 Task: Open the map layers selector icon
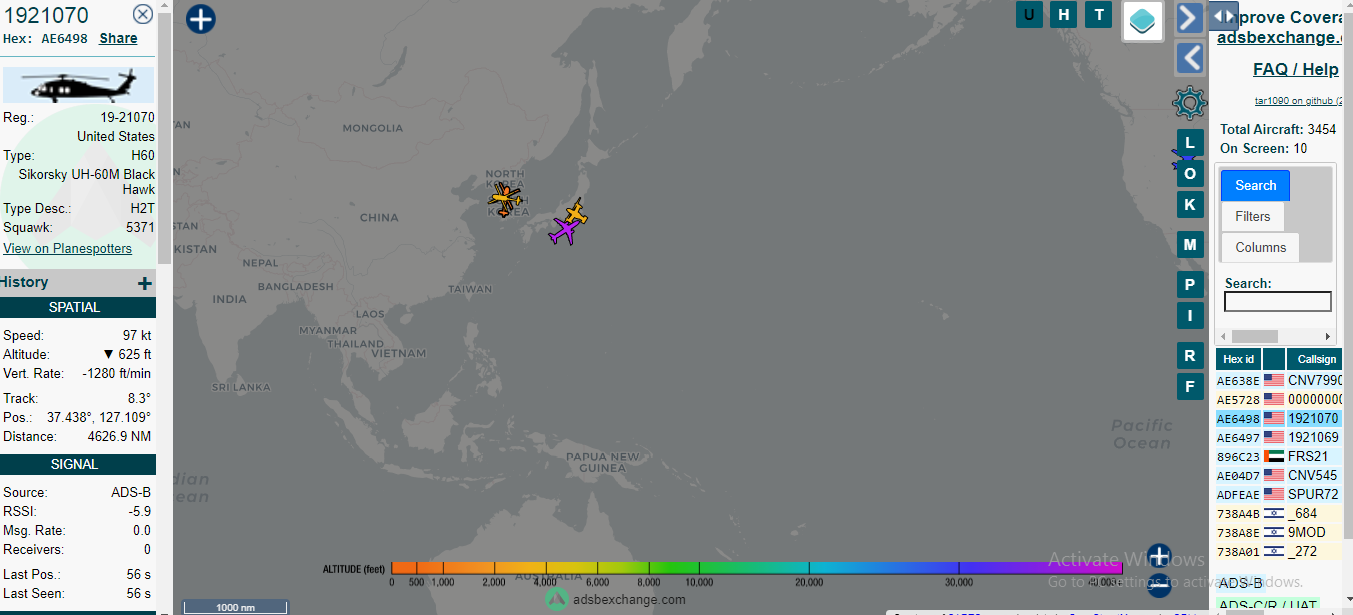(1143, 21)
